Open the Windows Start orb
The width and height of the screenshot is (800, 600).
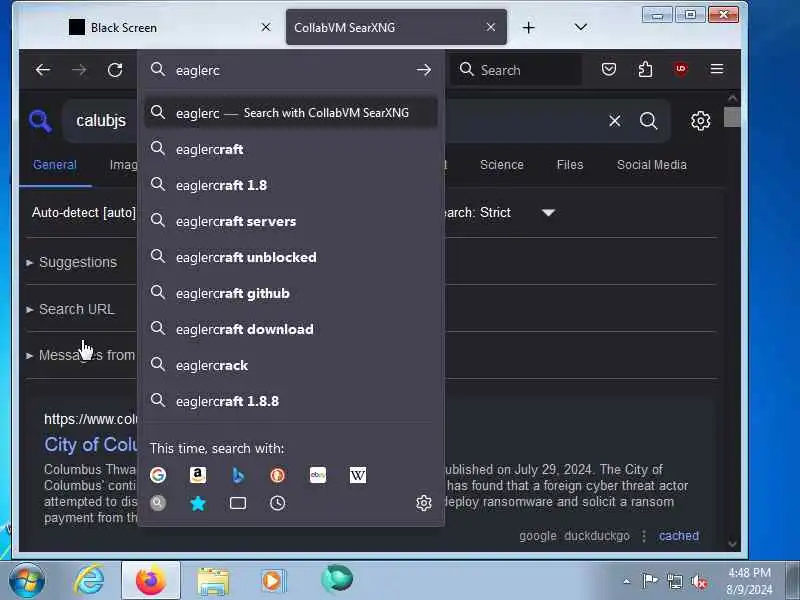(27, 580)
